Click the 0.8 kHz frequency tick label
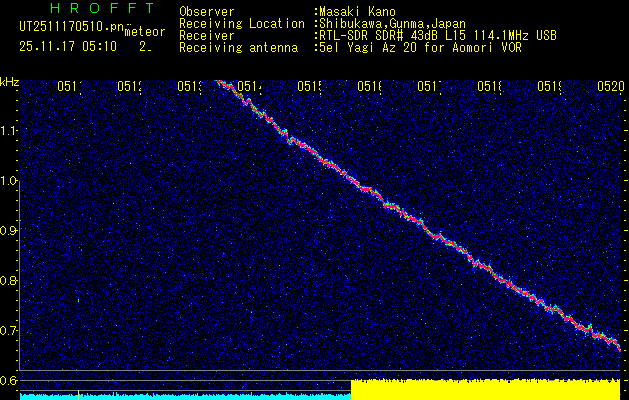This screenshot has height=400, width=629. coord(8,280)
